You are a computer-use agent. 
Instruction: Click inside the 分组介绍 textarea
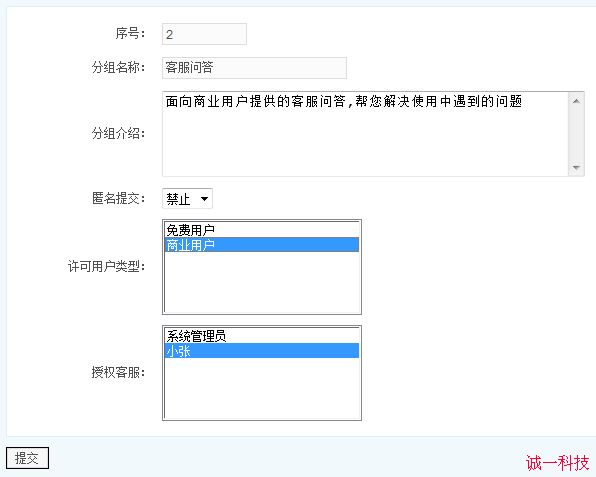pyautogui.click(x=365, y=134)
